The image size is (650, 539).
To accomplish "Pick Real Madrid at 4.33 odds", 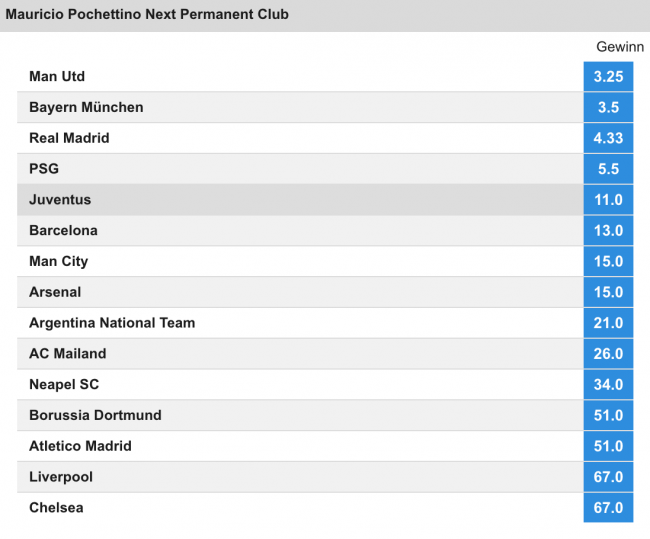I will point(607,138).
